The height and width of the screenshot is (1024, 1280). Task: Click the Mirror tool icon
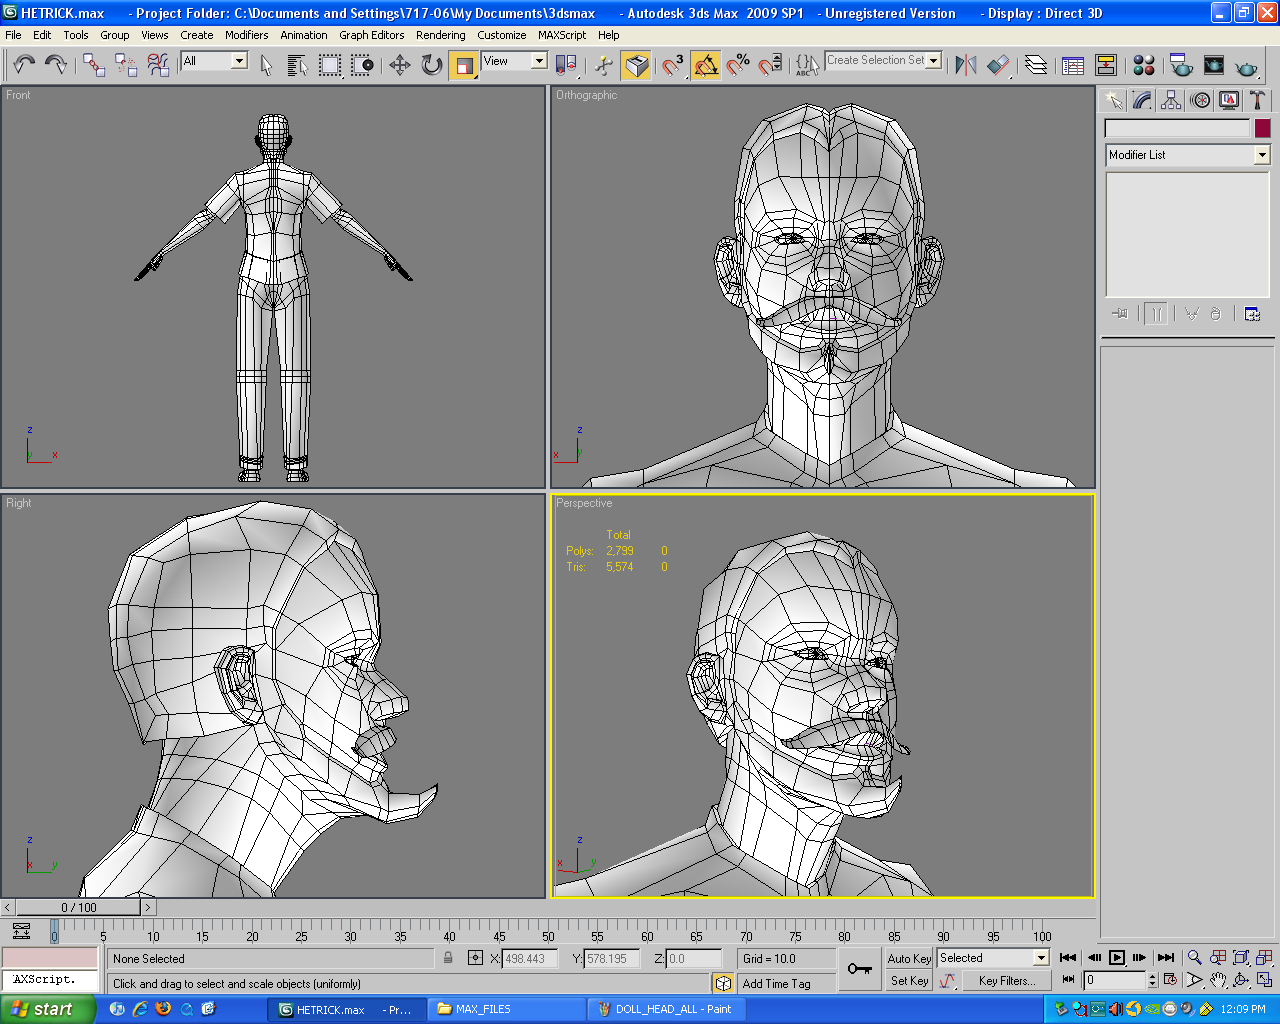966,65
